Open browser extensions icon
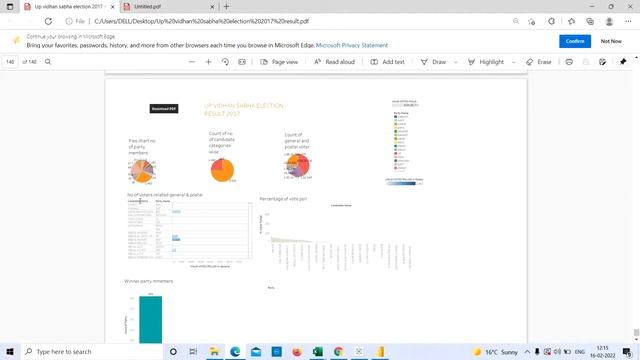This screenshot has height=360, width=640. (551, 21)
